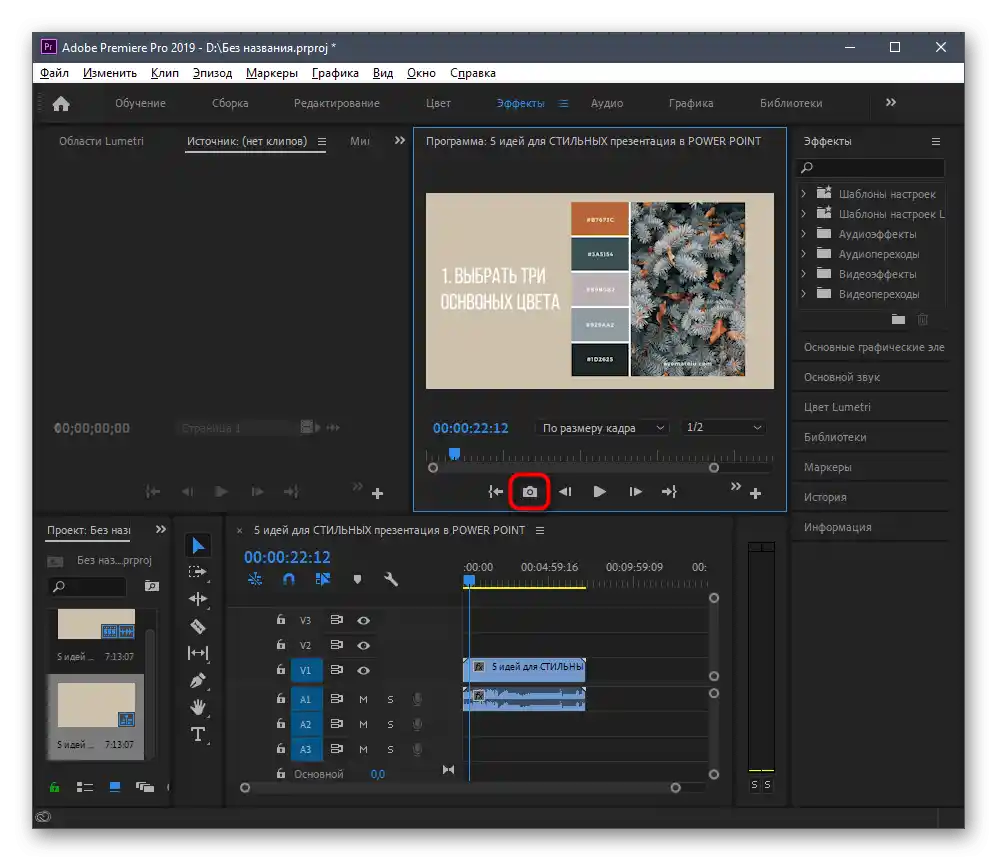
Task: Open the playback resolution 1/2 dropdown
Action: (x=724, y=428)
